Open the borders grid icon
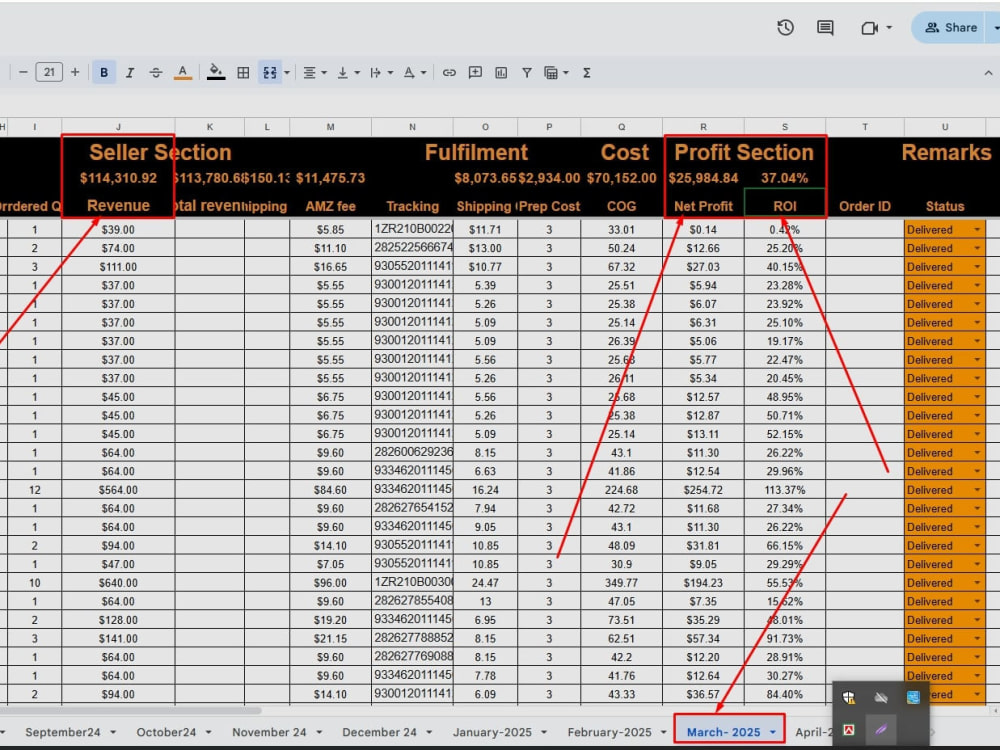 (x=243, y=73)
